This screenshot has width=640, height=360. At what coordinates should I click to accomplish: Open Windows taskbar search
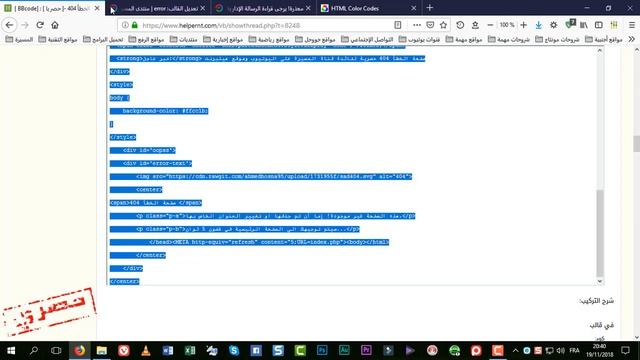pos(34,351)
